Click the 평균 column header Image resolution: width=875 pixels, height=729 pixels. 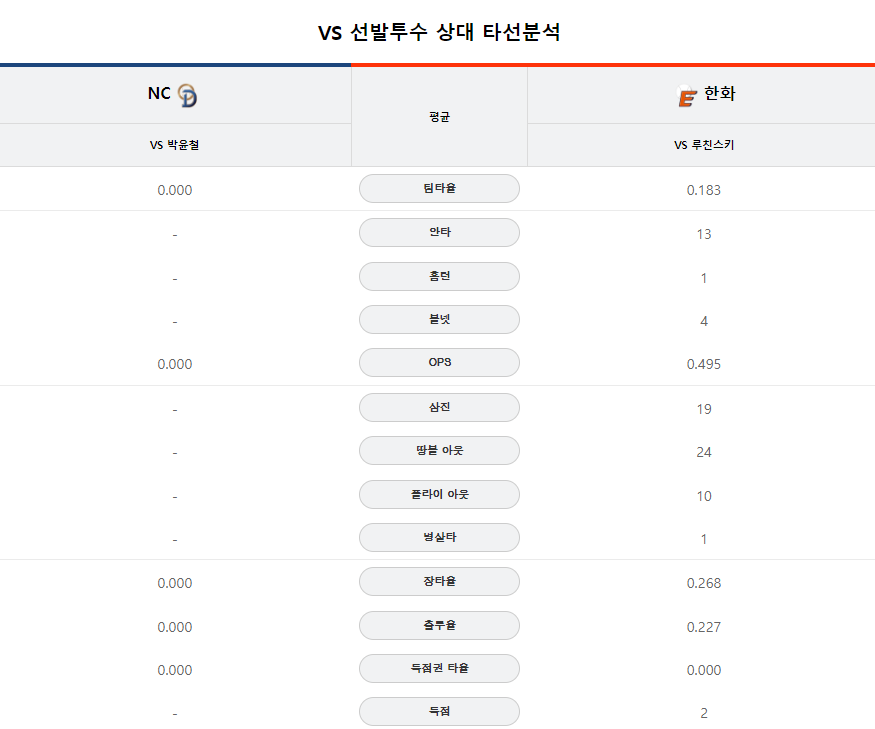point(439,117)
